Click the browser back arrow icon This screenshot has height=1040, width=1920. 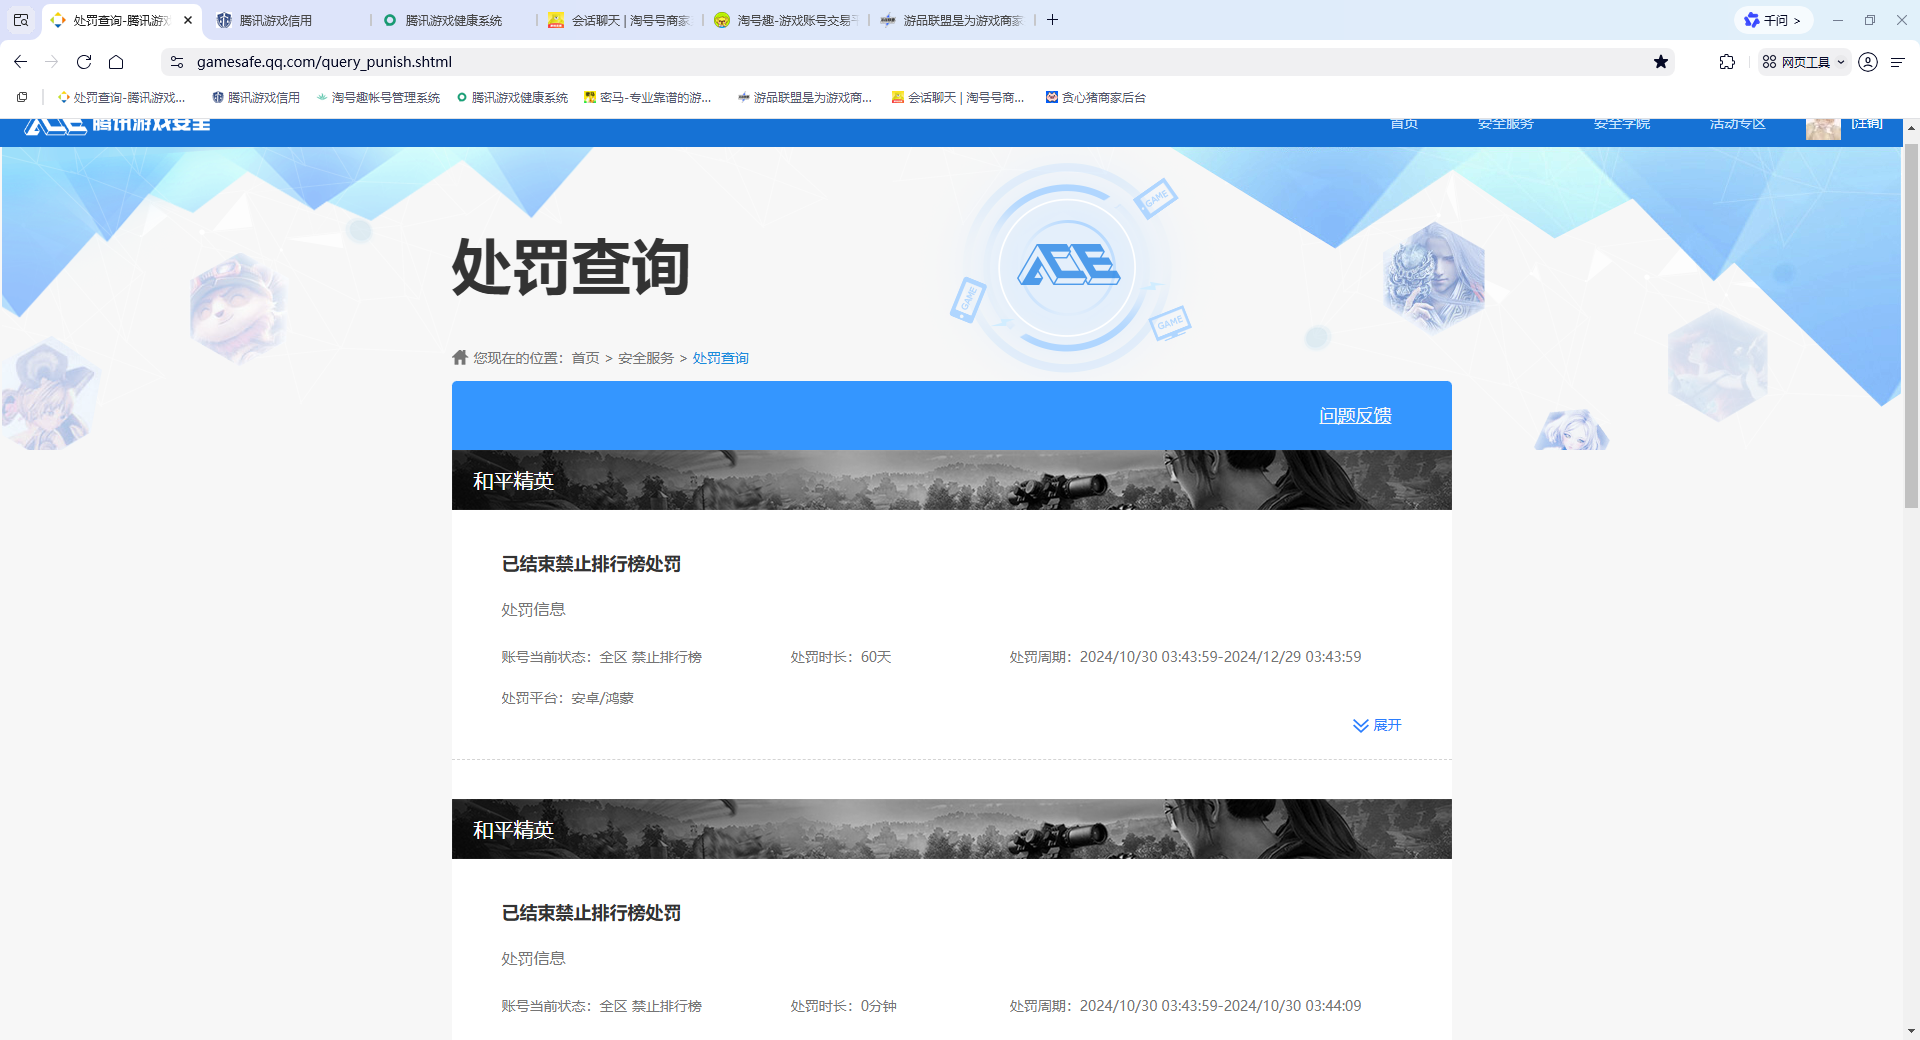[20, 62]
